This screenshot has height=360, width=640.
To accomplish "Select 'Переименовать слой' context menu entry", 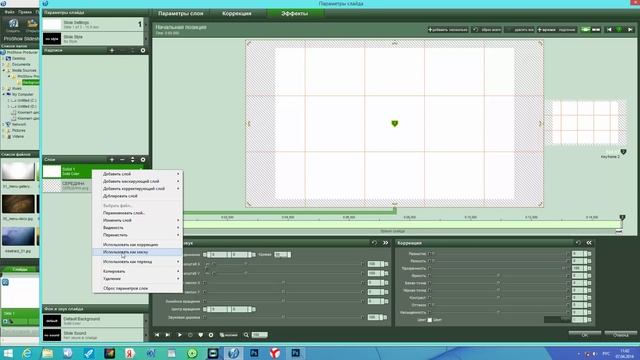I will tap(137, 213).
